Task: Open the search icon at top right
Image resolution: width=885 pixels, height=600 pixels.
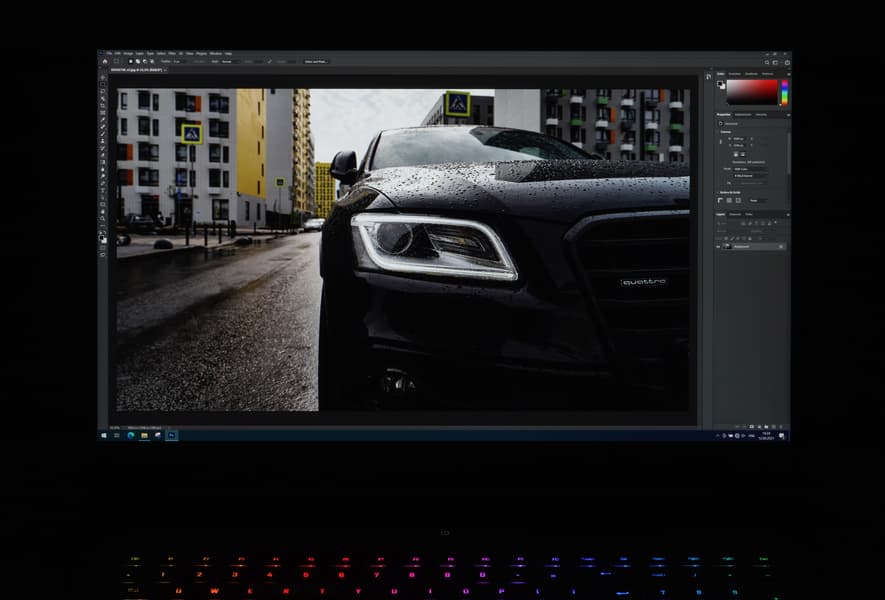Action: click(x=767, y=63)
